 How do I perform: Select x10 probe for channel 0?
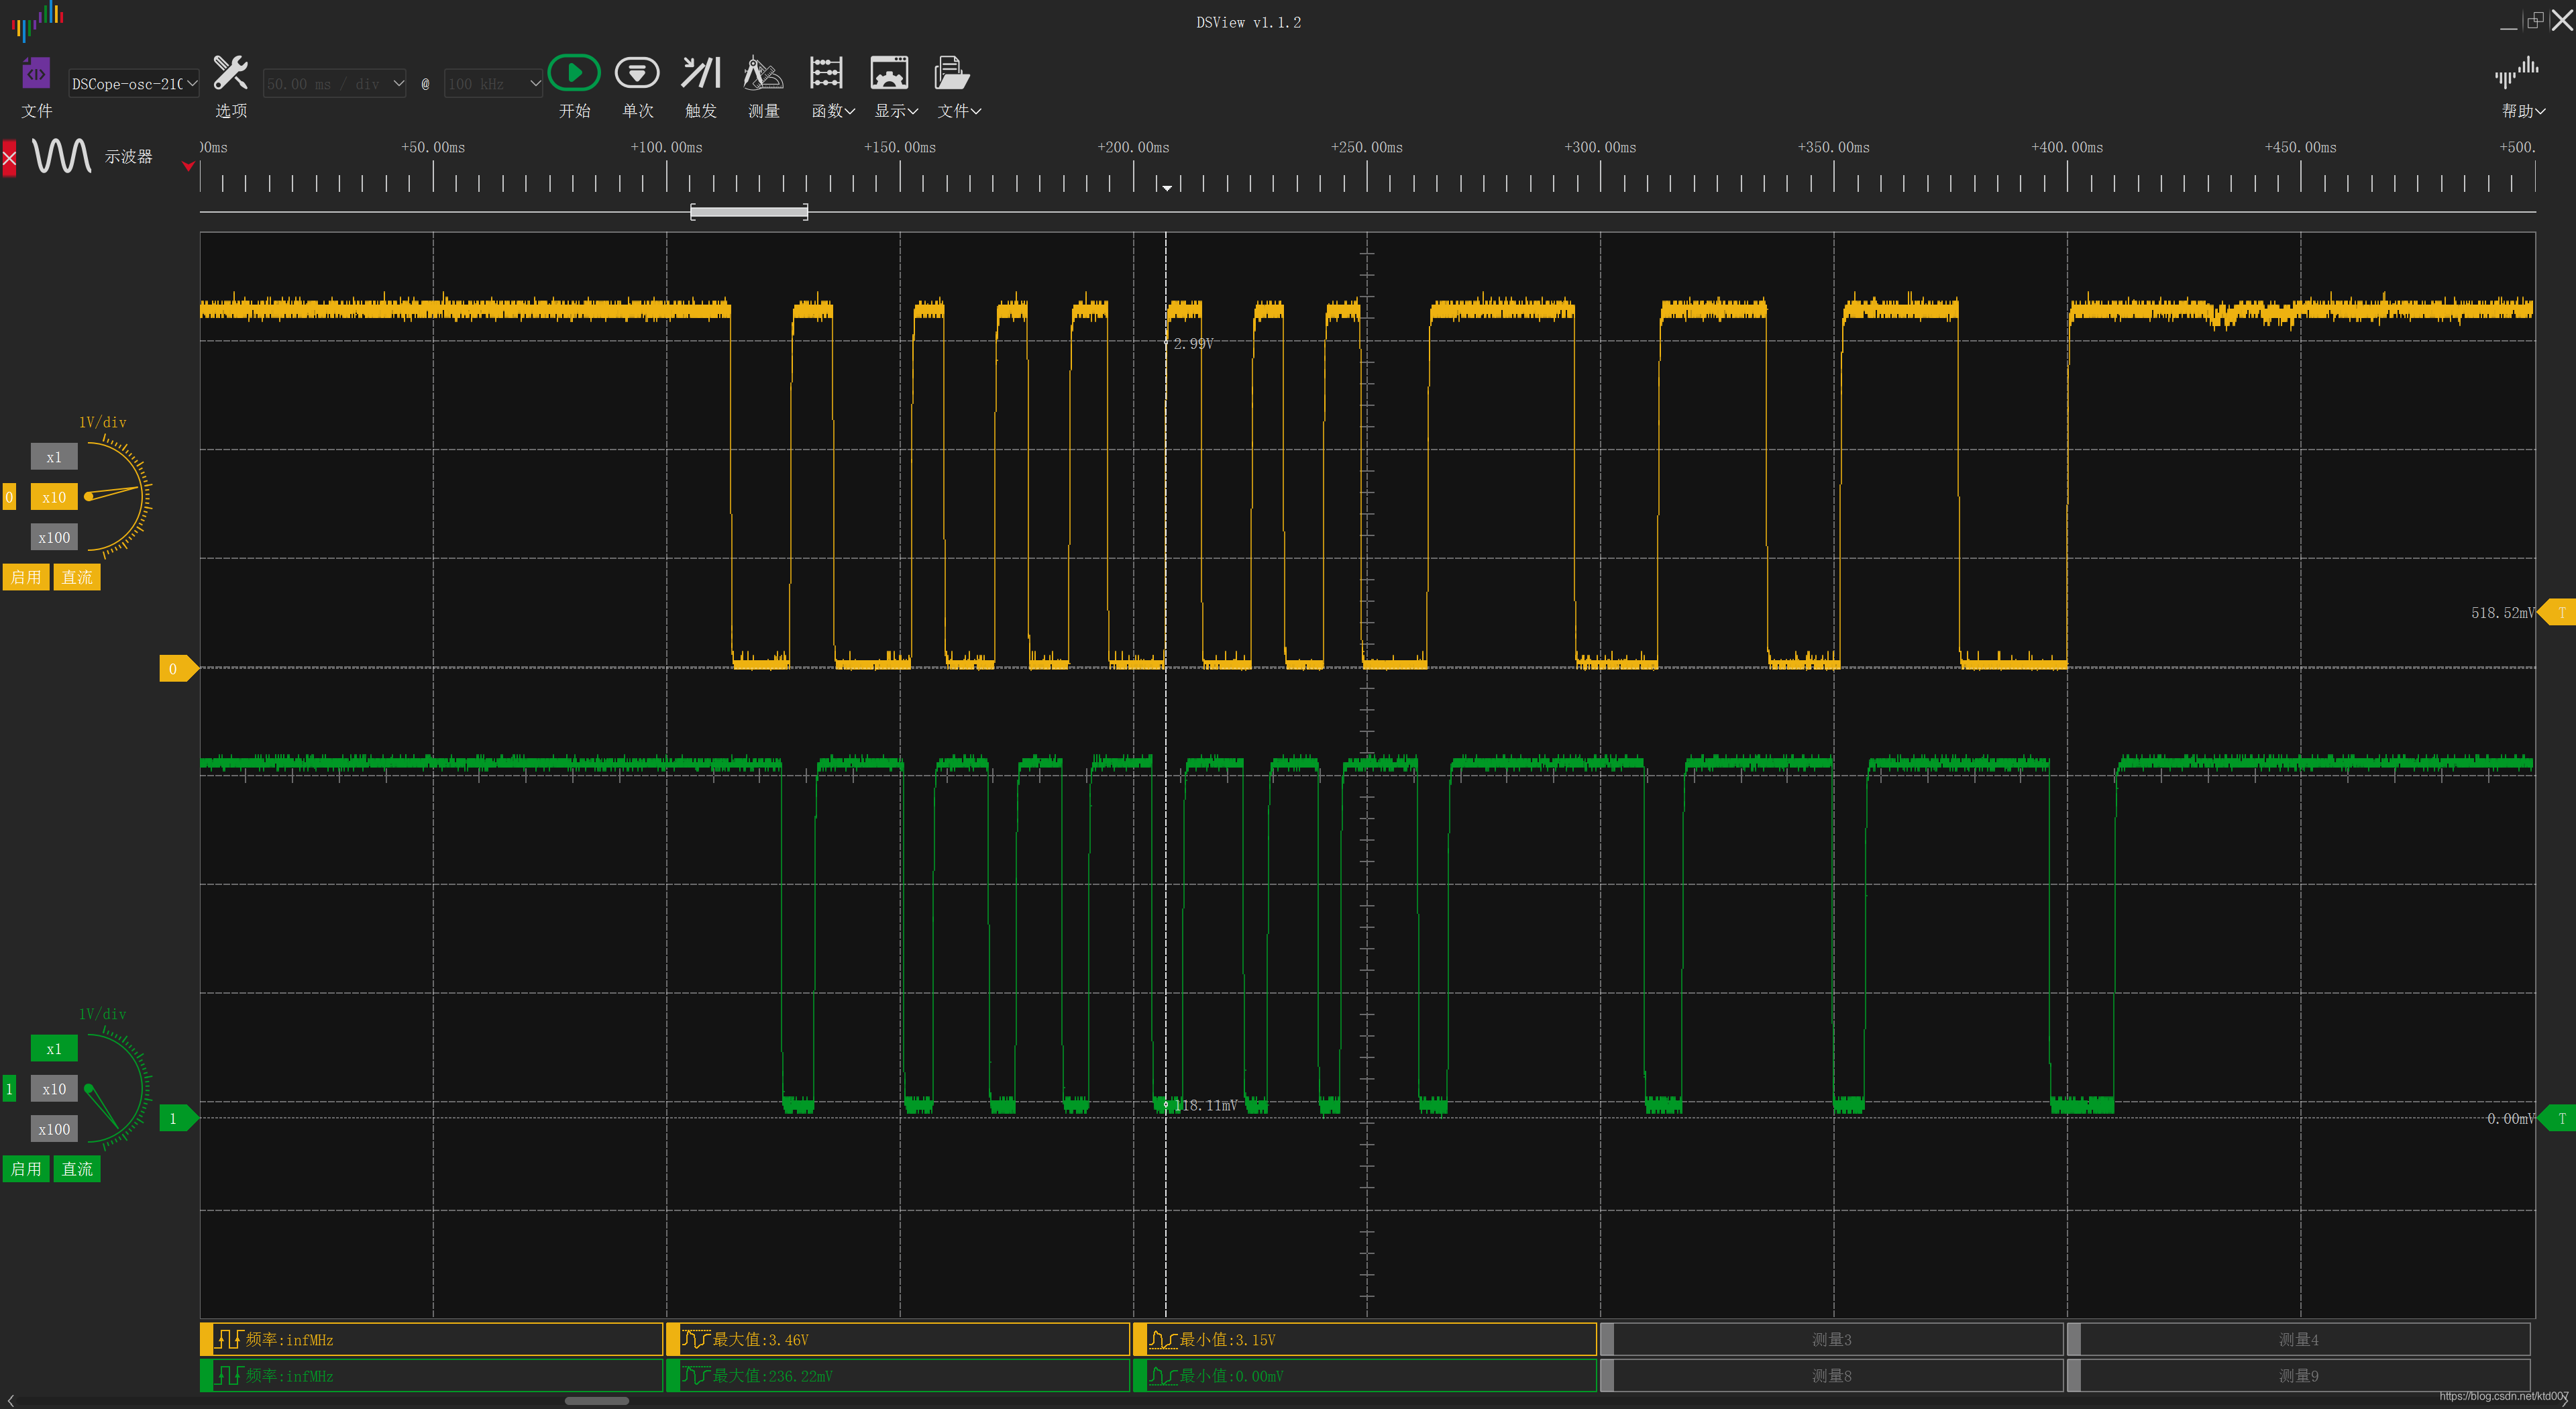click(54, 497)
